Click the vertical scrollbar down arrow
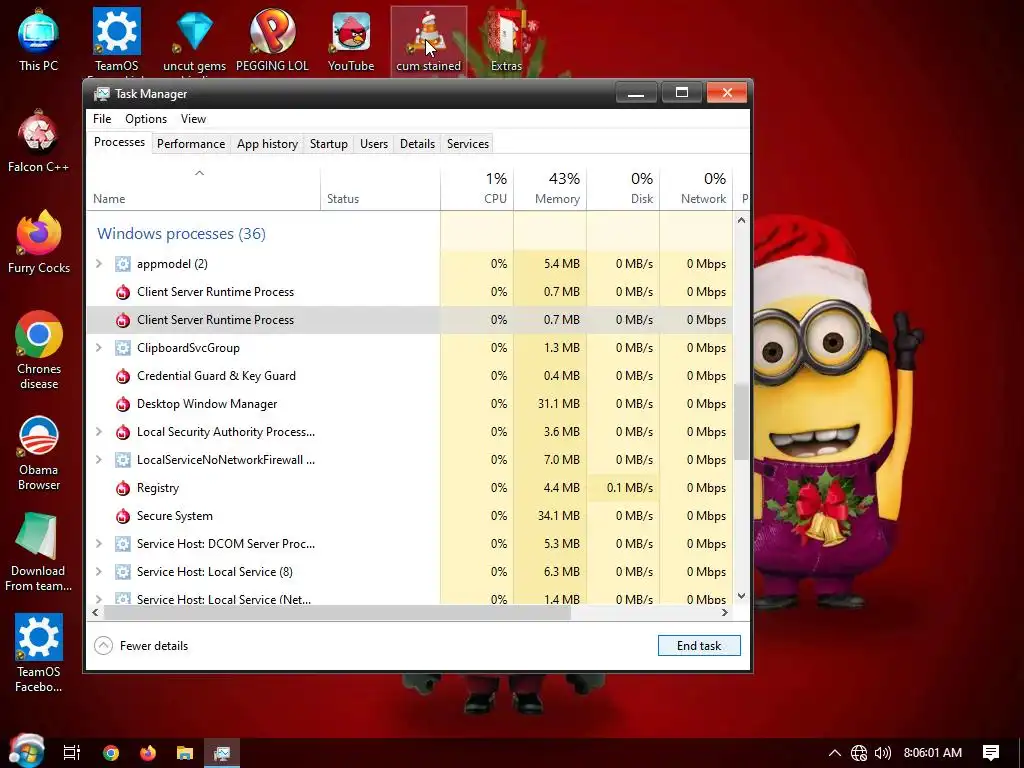Viewport: 1024px width, 768px height. [741, 596]
